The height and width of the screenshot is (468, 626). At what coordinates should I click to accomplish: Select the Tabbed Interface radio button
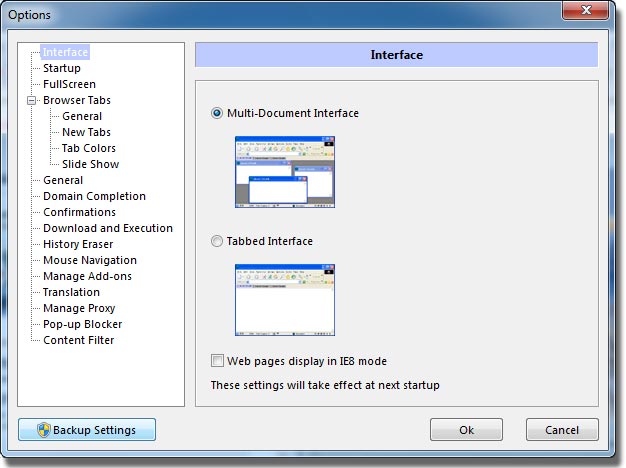pos(217,241)
